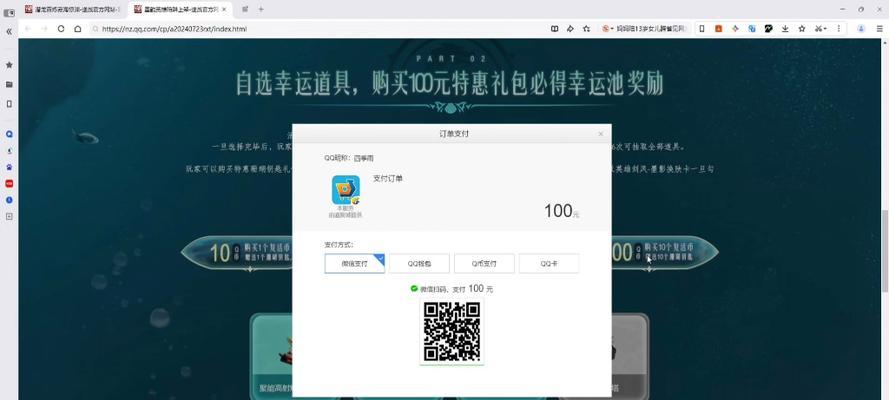This screenshot has height=400, width=889.
Task: Open the three-dot toolbar overflow menu
Action: pos(839,28)
